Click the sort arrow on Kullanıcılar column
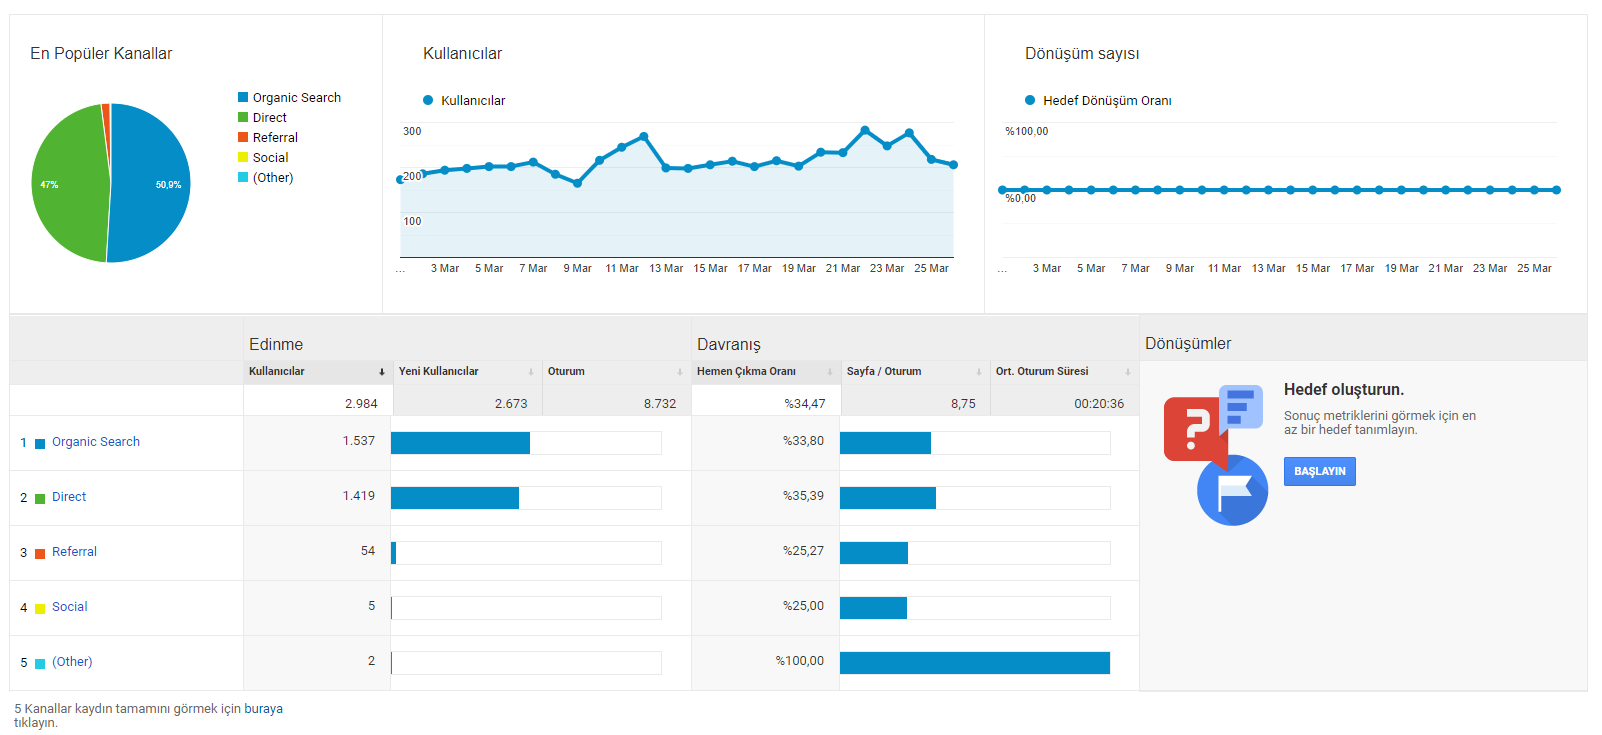Viewport: 1602px width, 735px height. click(382, 372)
